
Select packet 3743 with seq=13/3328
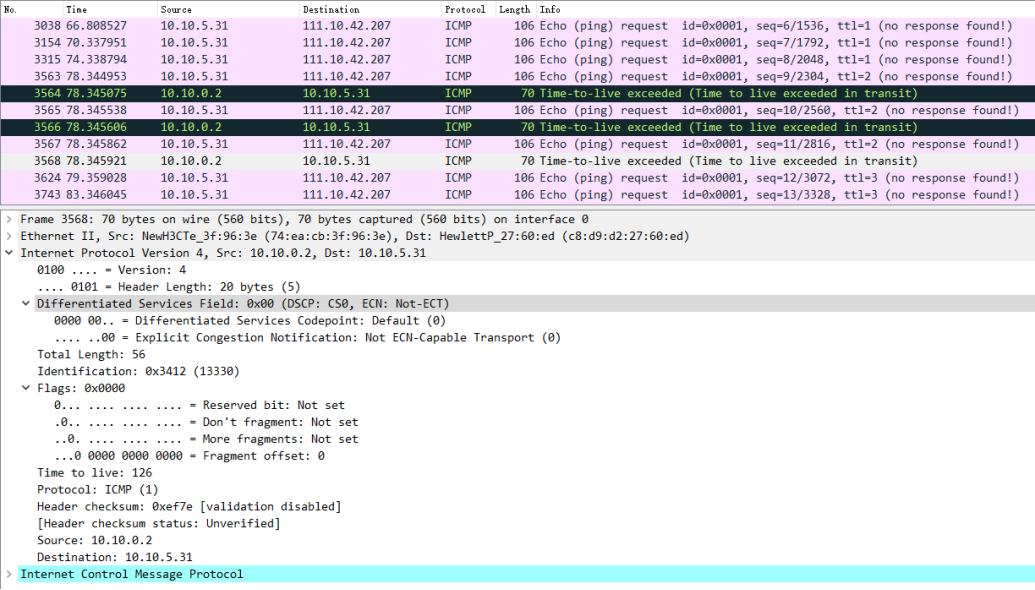coord(518,195)
